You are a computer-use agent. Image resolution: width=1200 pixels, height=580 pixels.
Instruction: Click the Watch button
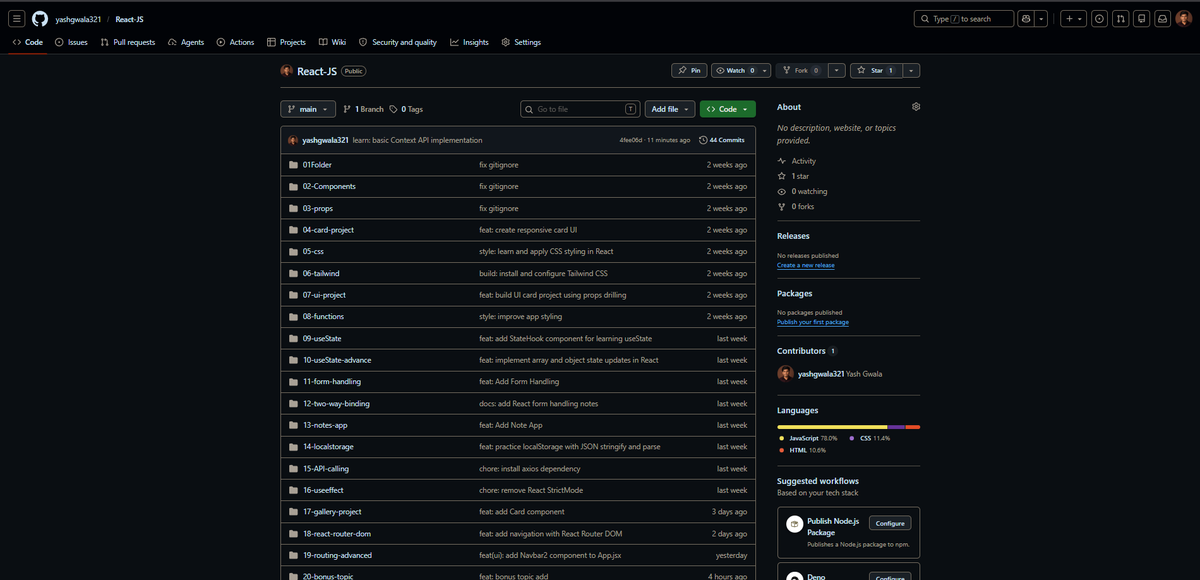pyautogui.click(x=735, y=70)
